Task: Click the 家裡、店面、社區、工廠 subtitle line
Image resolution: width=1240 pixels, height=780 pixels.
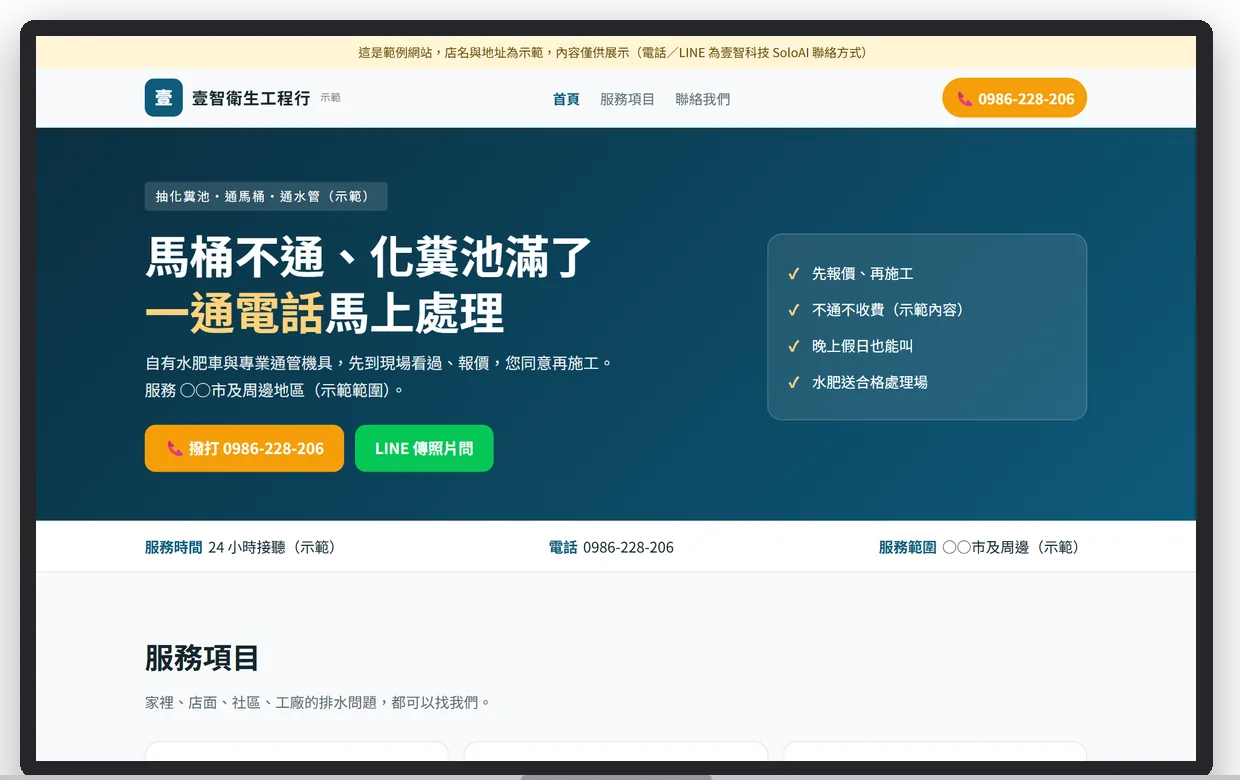Action: [319, 702]
